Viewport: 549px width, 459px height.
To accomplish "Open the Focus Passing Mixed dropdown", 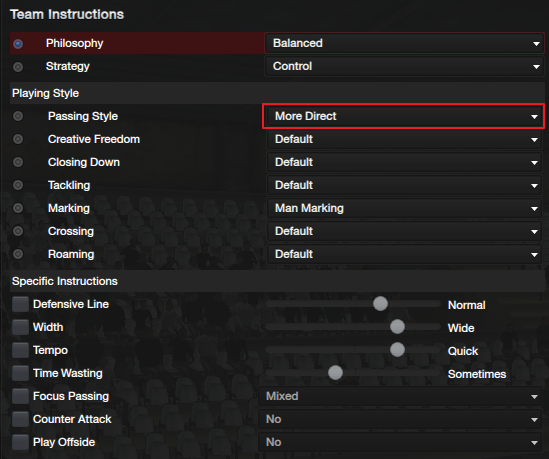I will 400,396.
